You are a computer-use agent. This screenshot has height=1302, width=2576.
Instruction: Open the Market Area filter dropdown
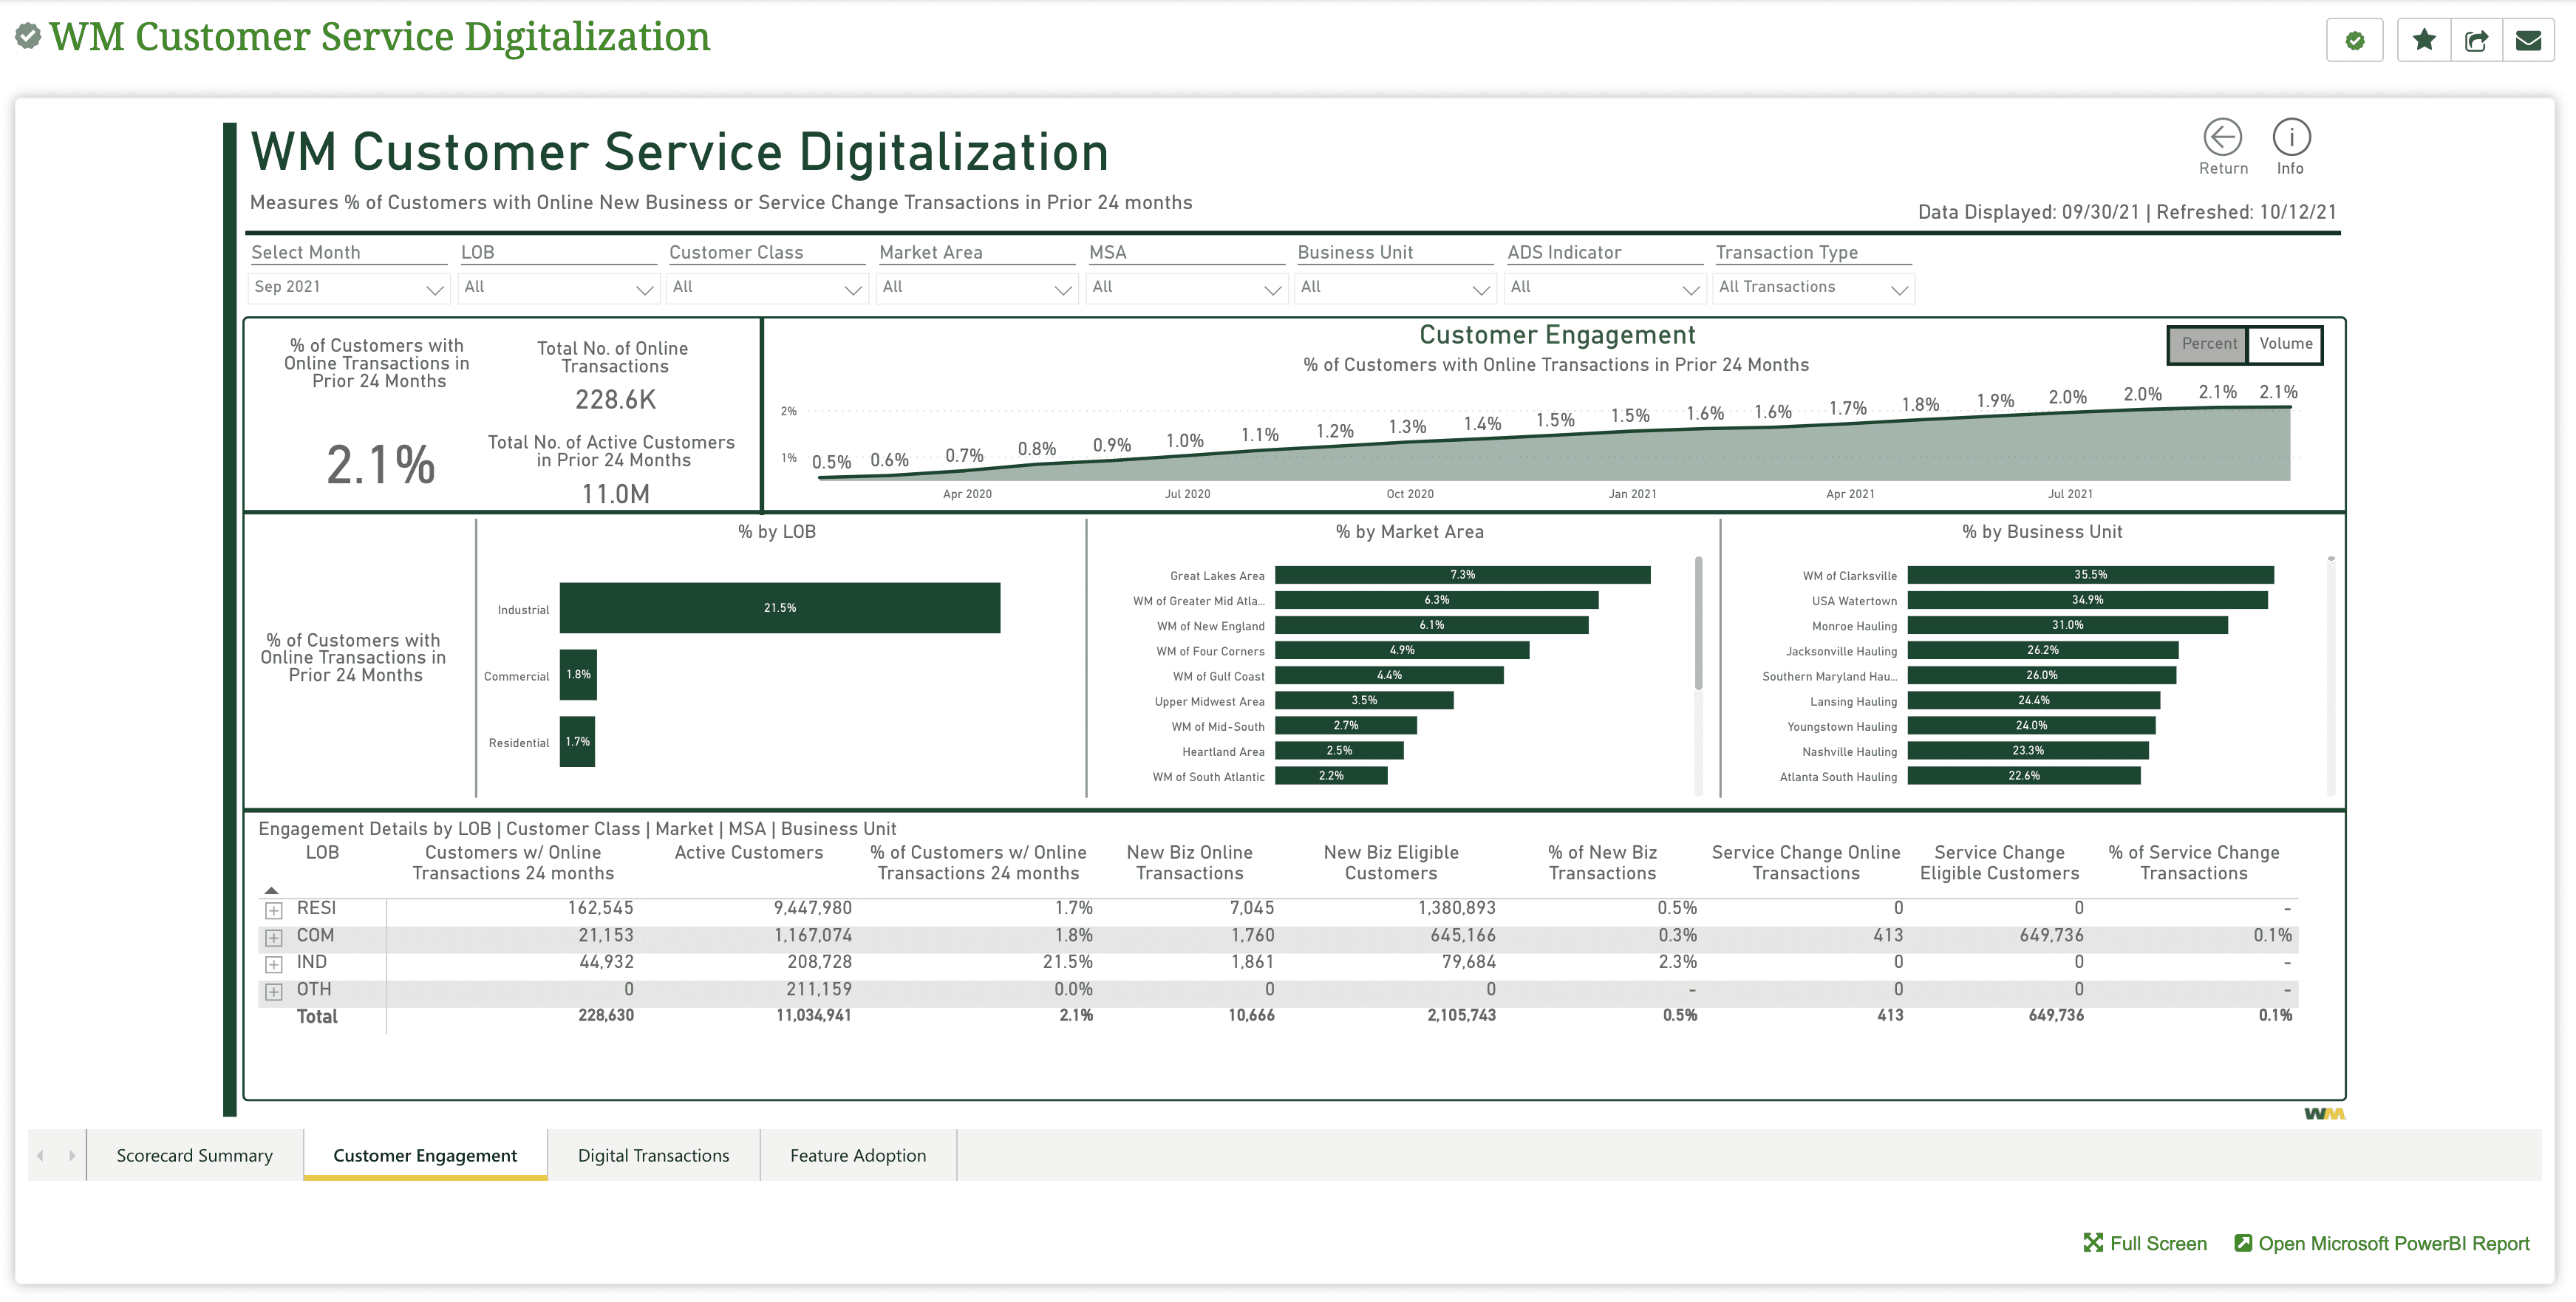coord(976,288)
